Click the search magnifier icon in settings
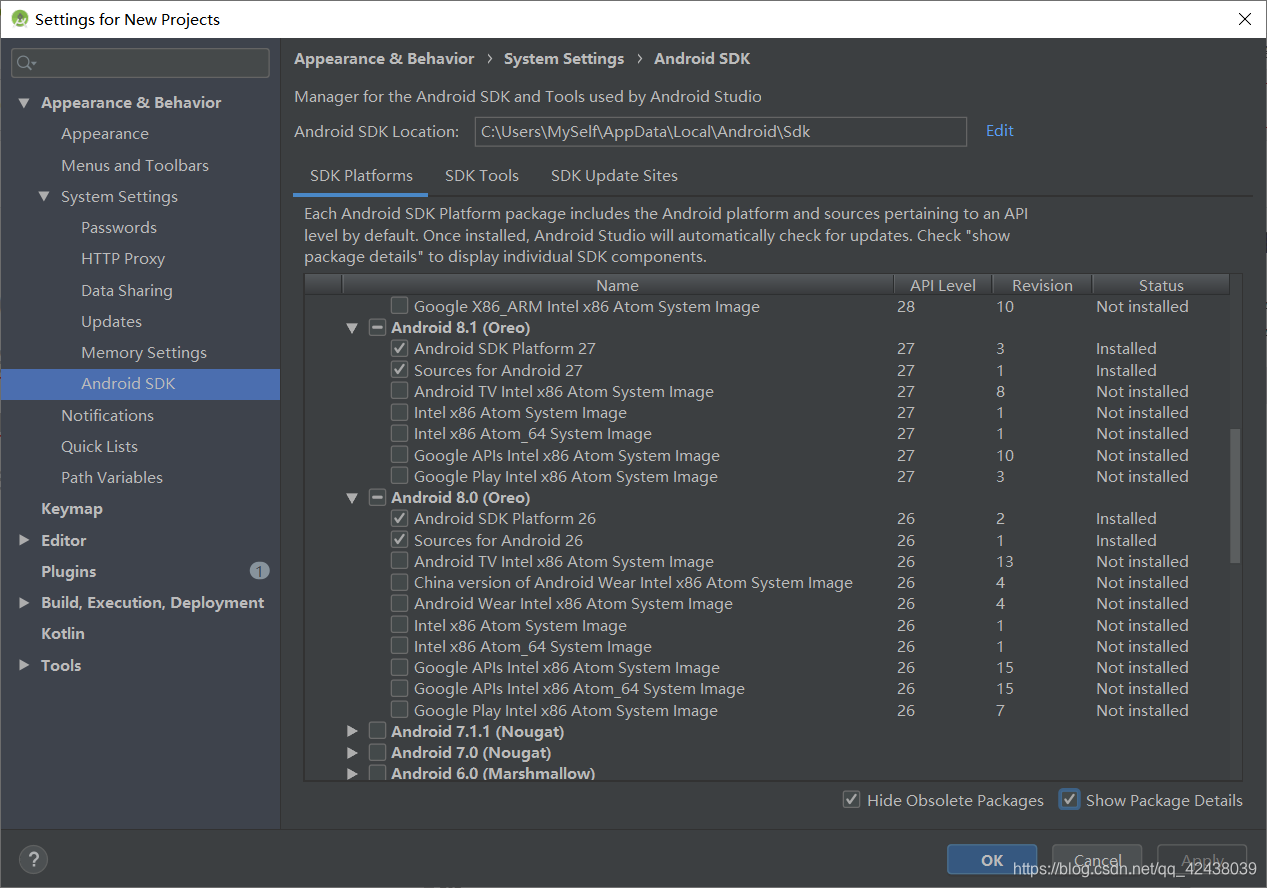This screenshot has width=1267, height=888. [x=25, y=63]
